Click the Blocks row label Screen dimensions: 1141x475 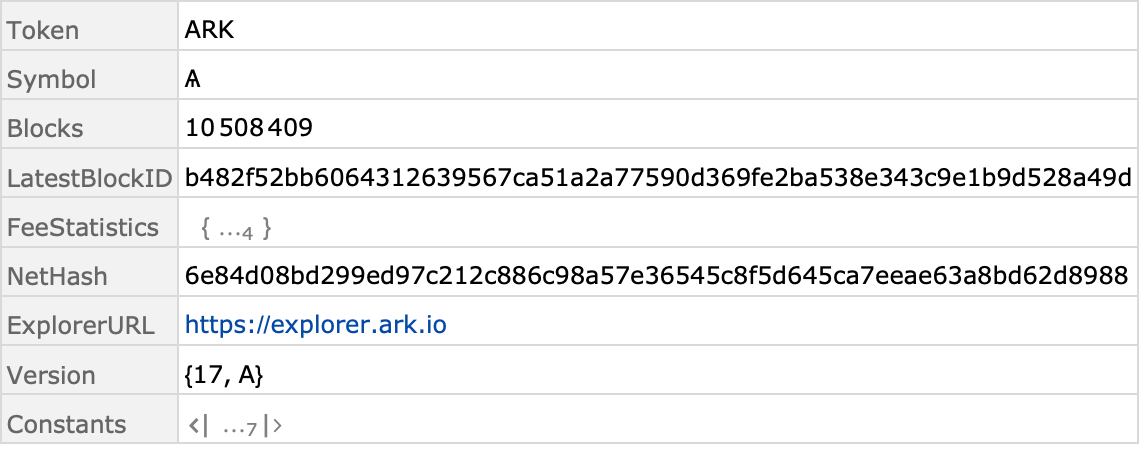point(45,129)
